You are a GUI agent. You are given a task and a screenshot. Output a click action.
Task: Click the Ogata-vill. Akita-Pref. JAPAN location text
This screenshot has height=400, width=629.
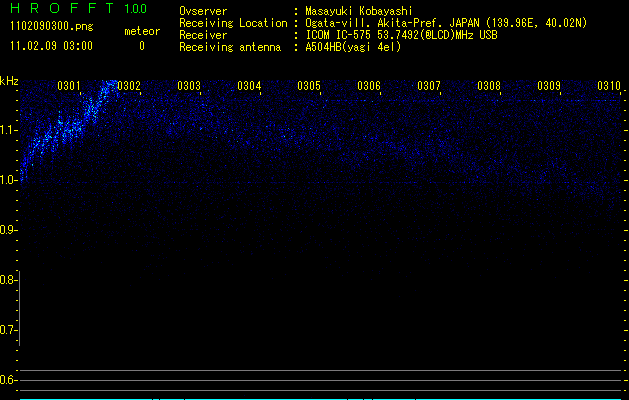tap(446, 23)
